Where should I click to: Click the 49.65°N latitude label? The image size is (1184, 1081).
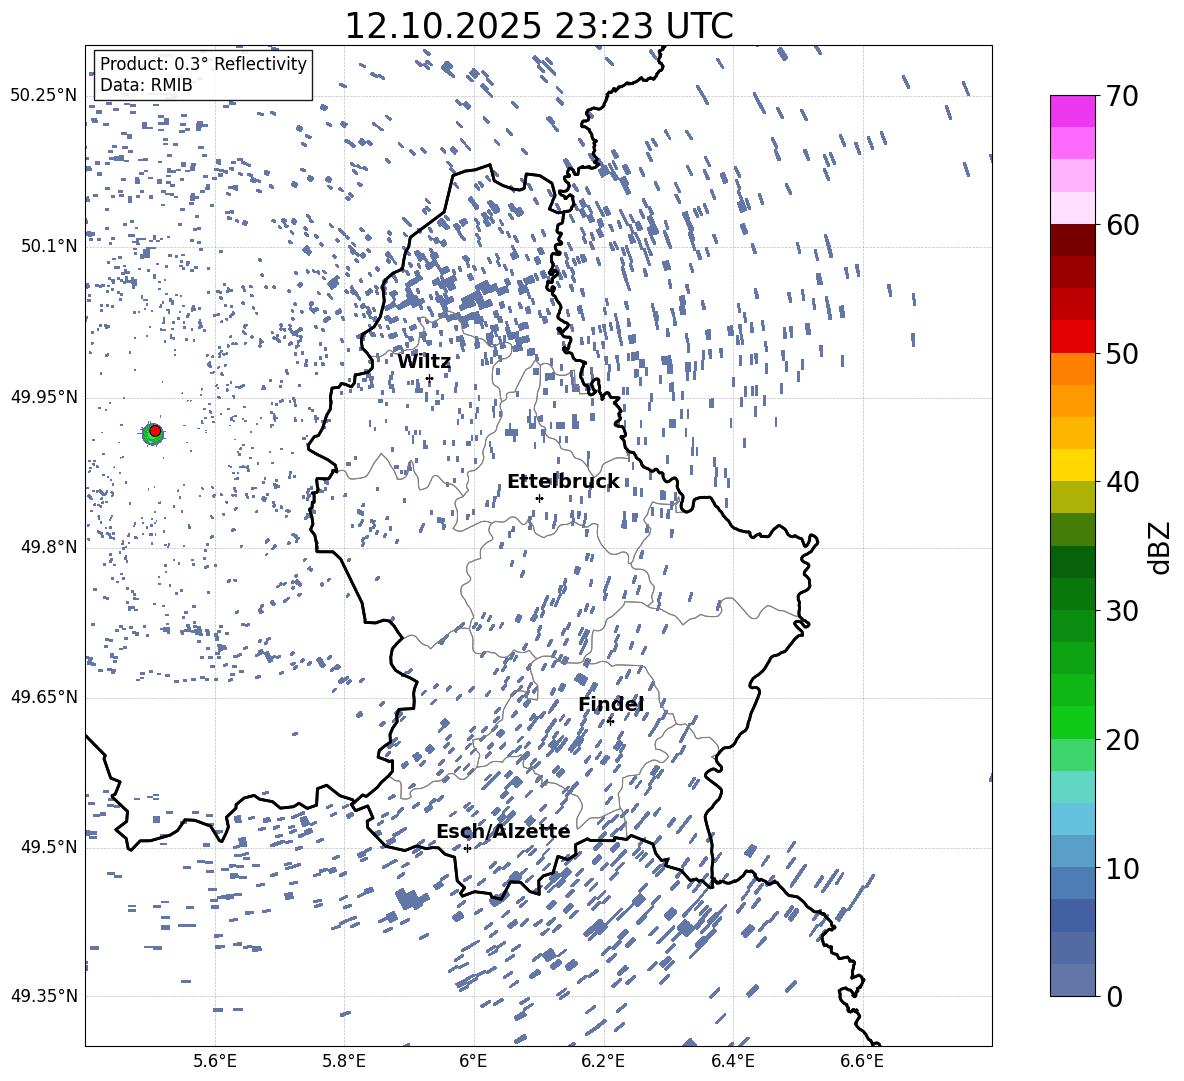pyautogui.click(x=44, y=696)
